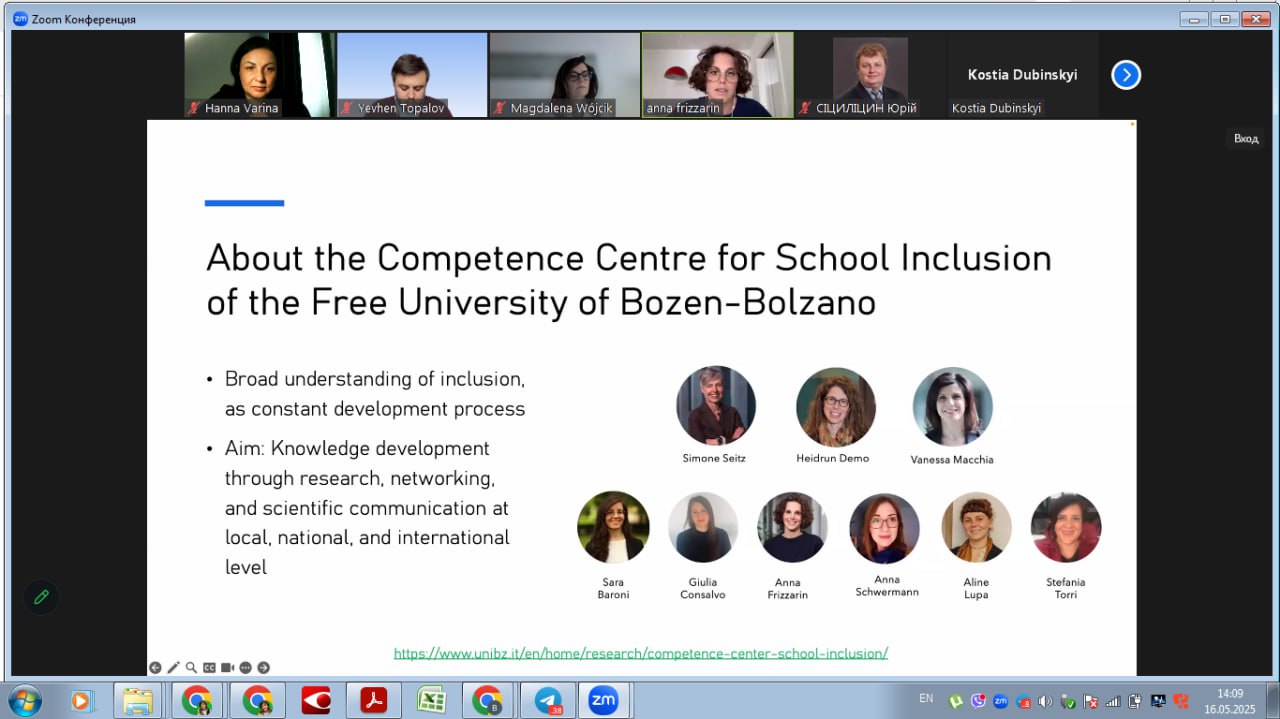This screenshot has height=719, width=1280.
Task: Click the Zoom taskbar button
Action: (603, 701)
